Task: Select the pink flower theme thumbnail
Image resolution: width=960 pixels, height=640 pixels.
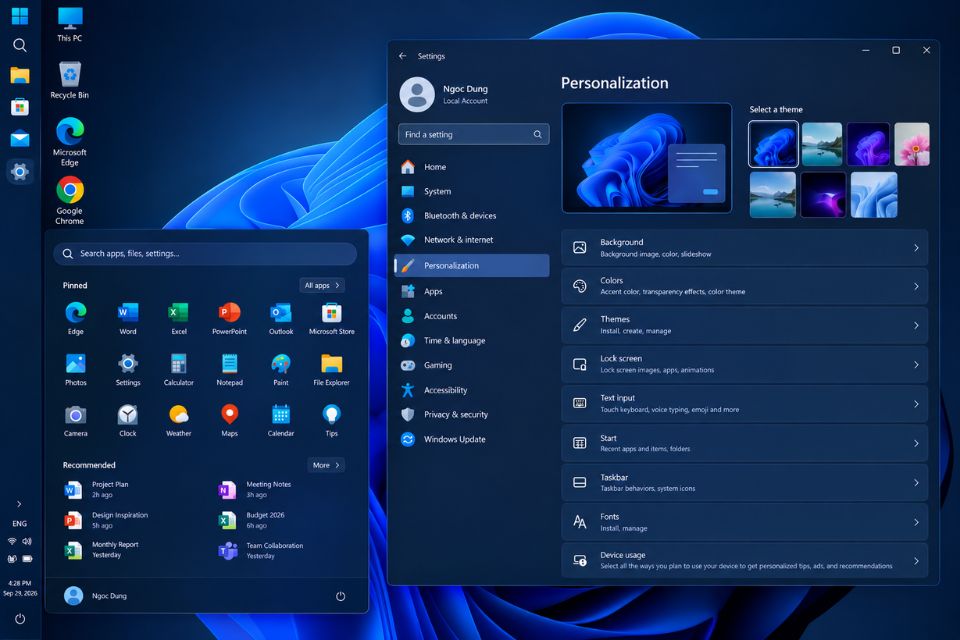Action: tap(912, 145)
